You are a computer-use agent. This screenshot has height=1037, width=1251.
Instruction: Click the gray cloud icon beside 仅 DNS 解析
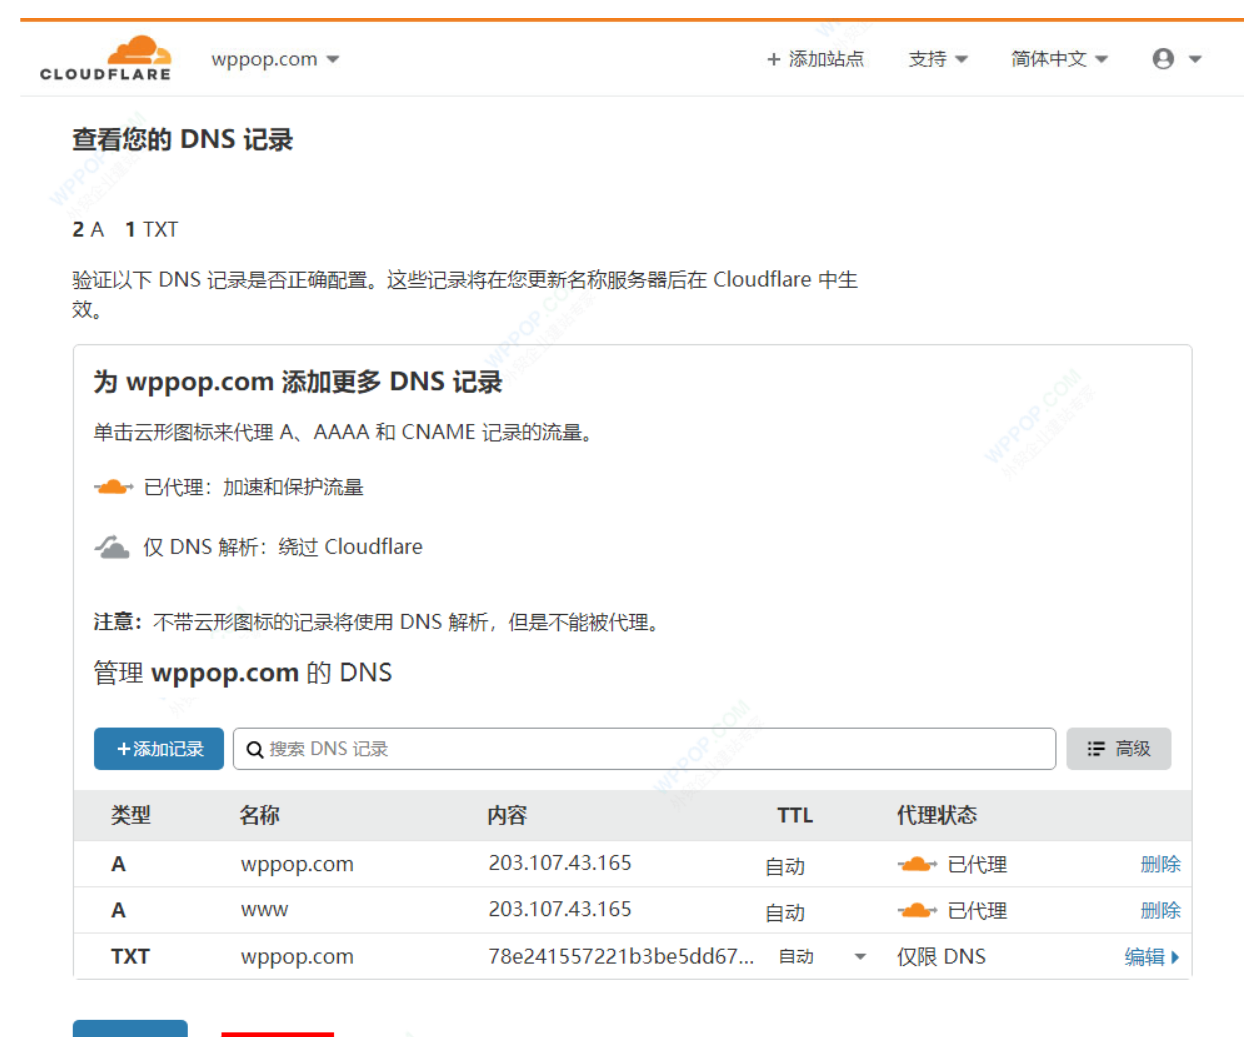tap(112, 547)
